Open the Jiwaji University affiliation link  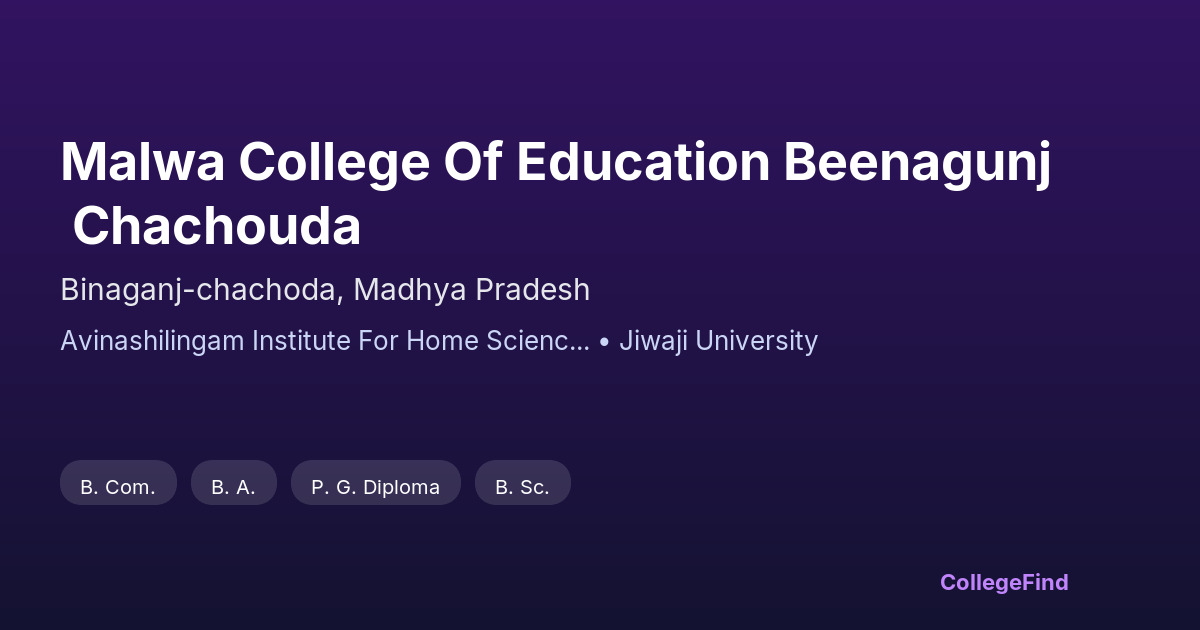click(x=718, y=341)
